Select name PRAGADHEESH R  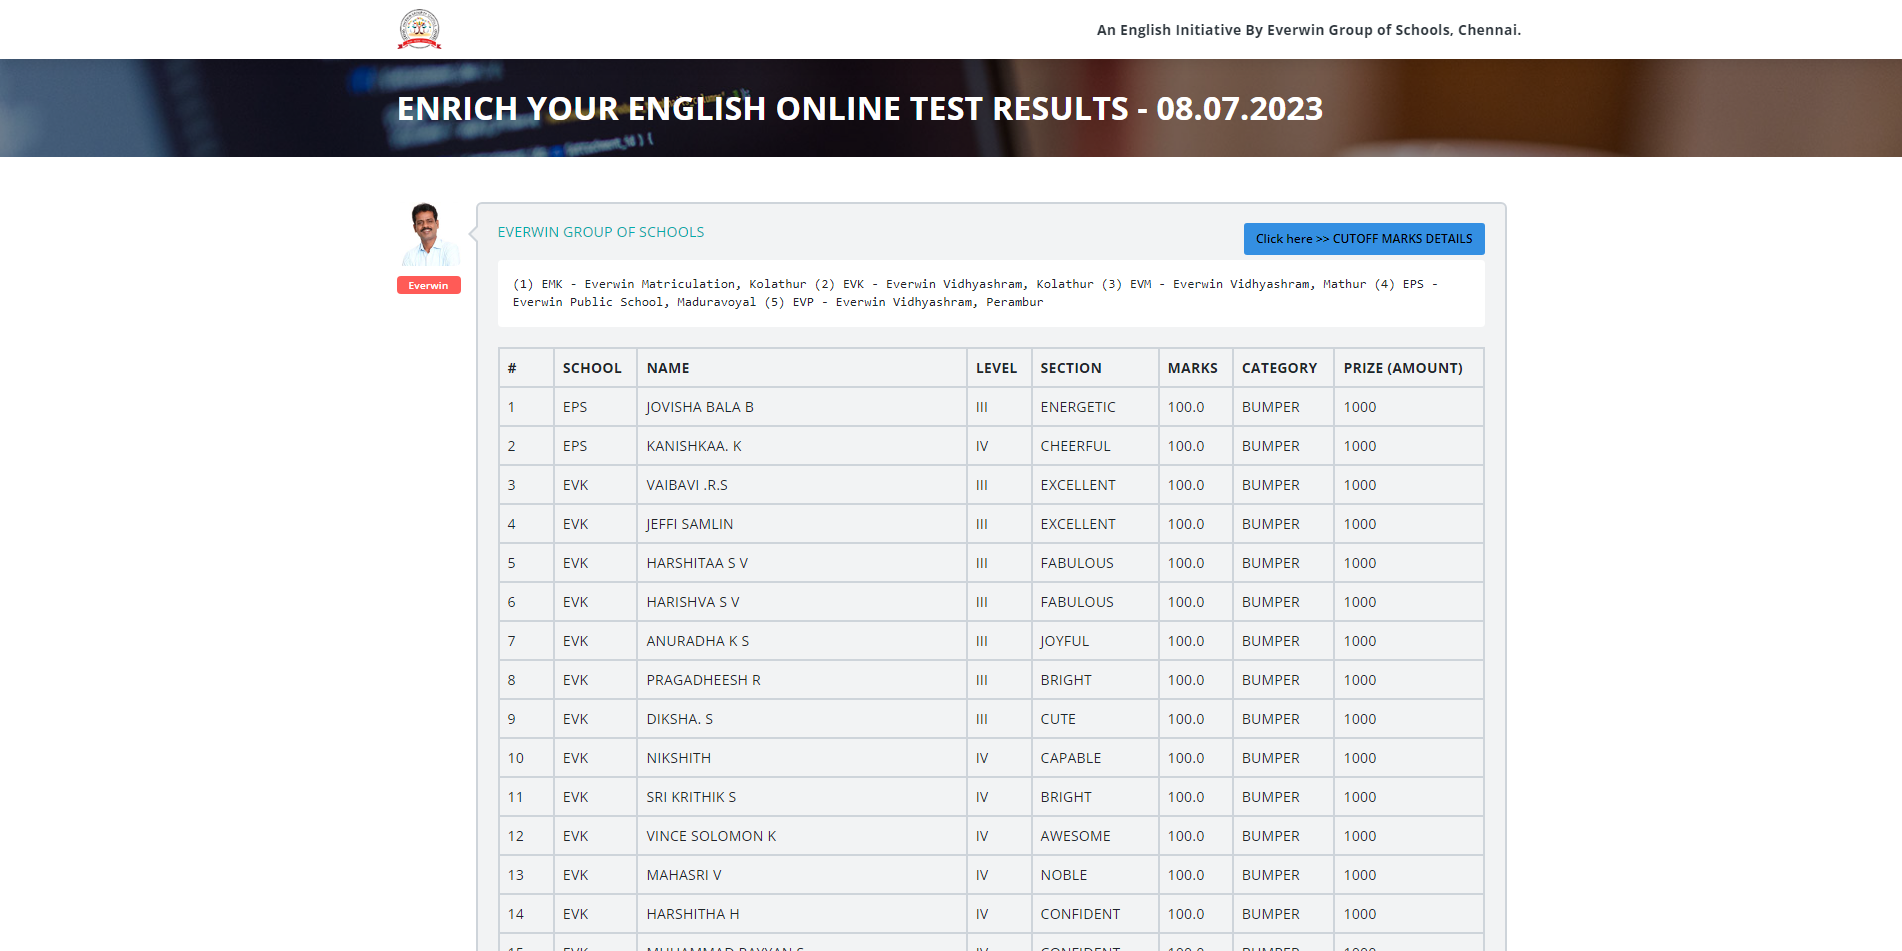tap(704, 680)
